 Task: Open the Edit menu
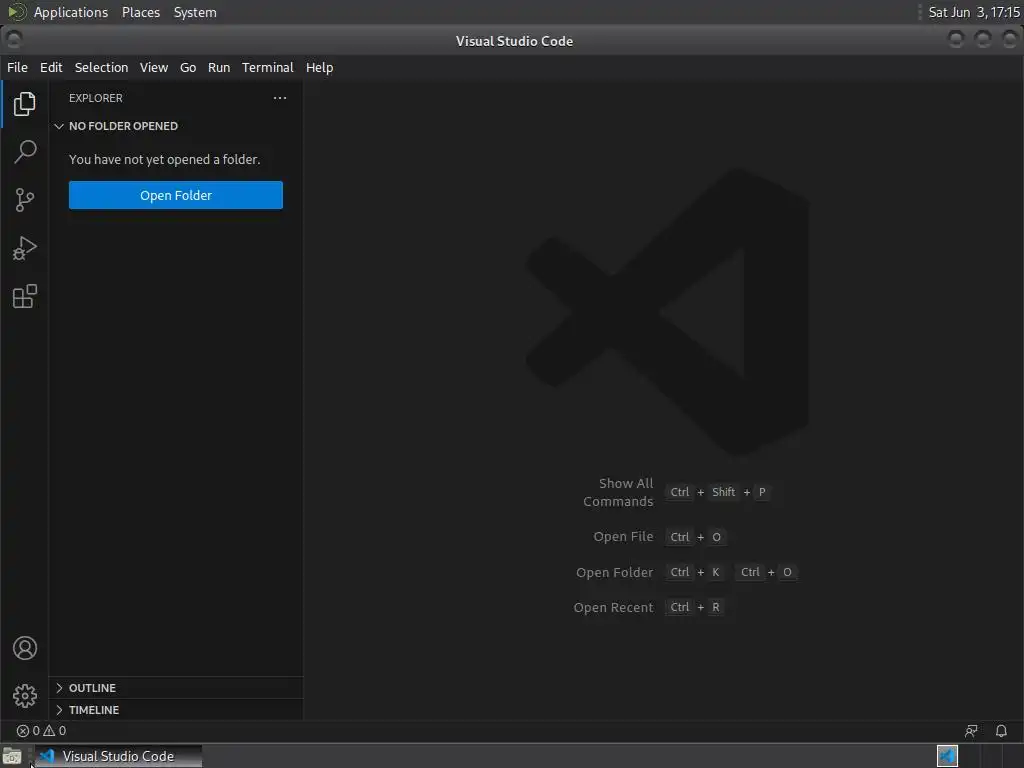pos(51,67)
